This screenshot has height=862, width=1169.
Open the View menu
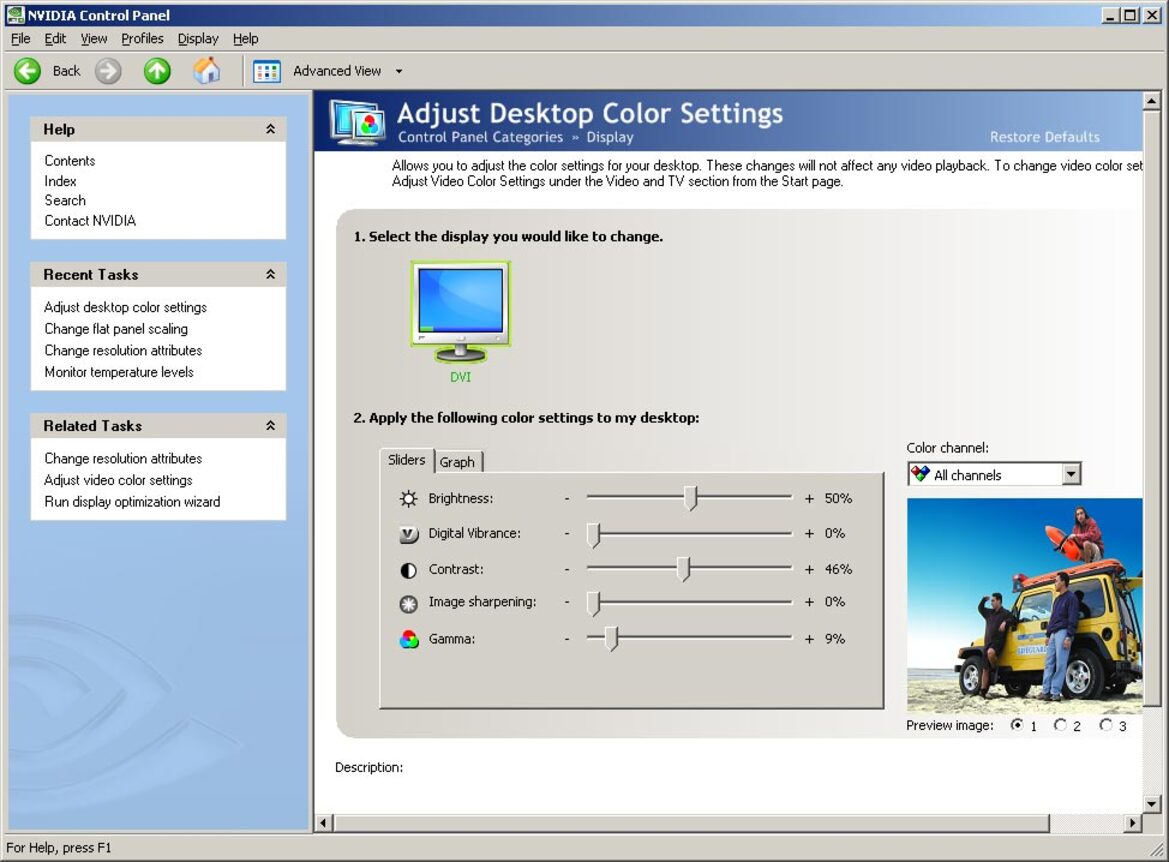coord(94,39)
